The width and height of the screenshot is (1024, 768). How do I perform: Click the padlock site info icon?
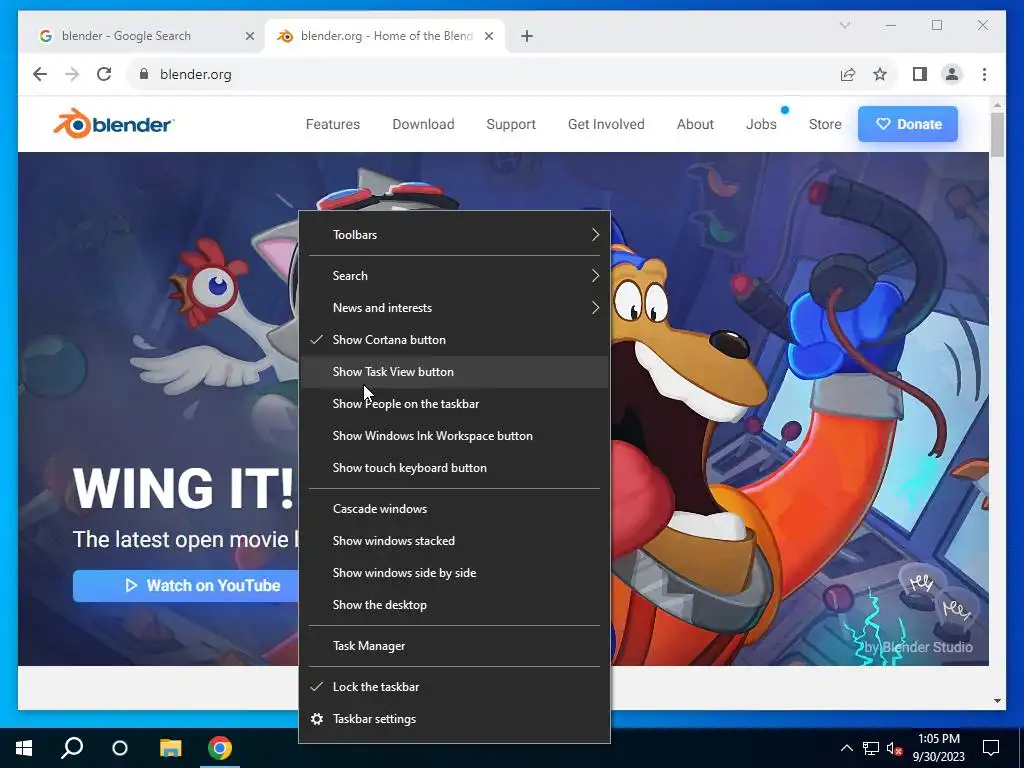point(144,74)
